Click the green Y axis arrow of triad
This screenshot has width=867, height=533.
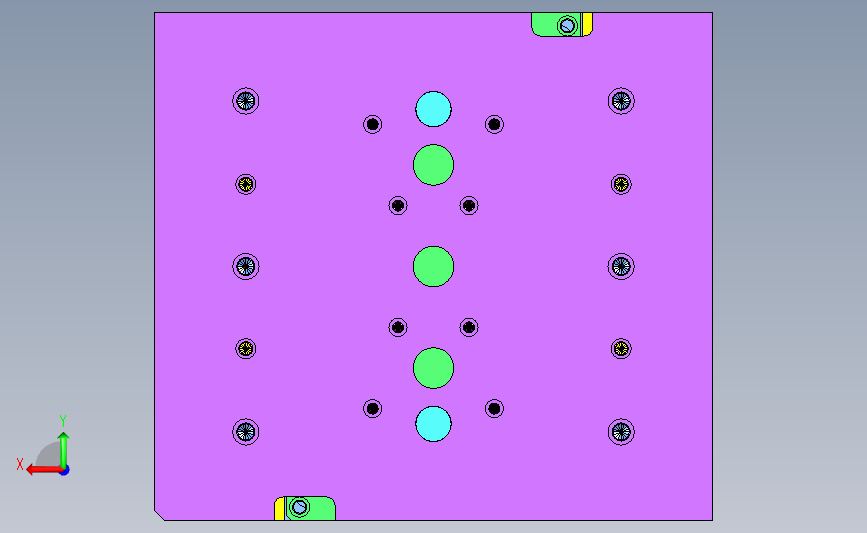[x=64, y=449]
